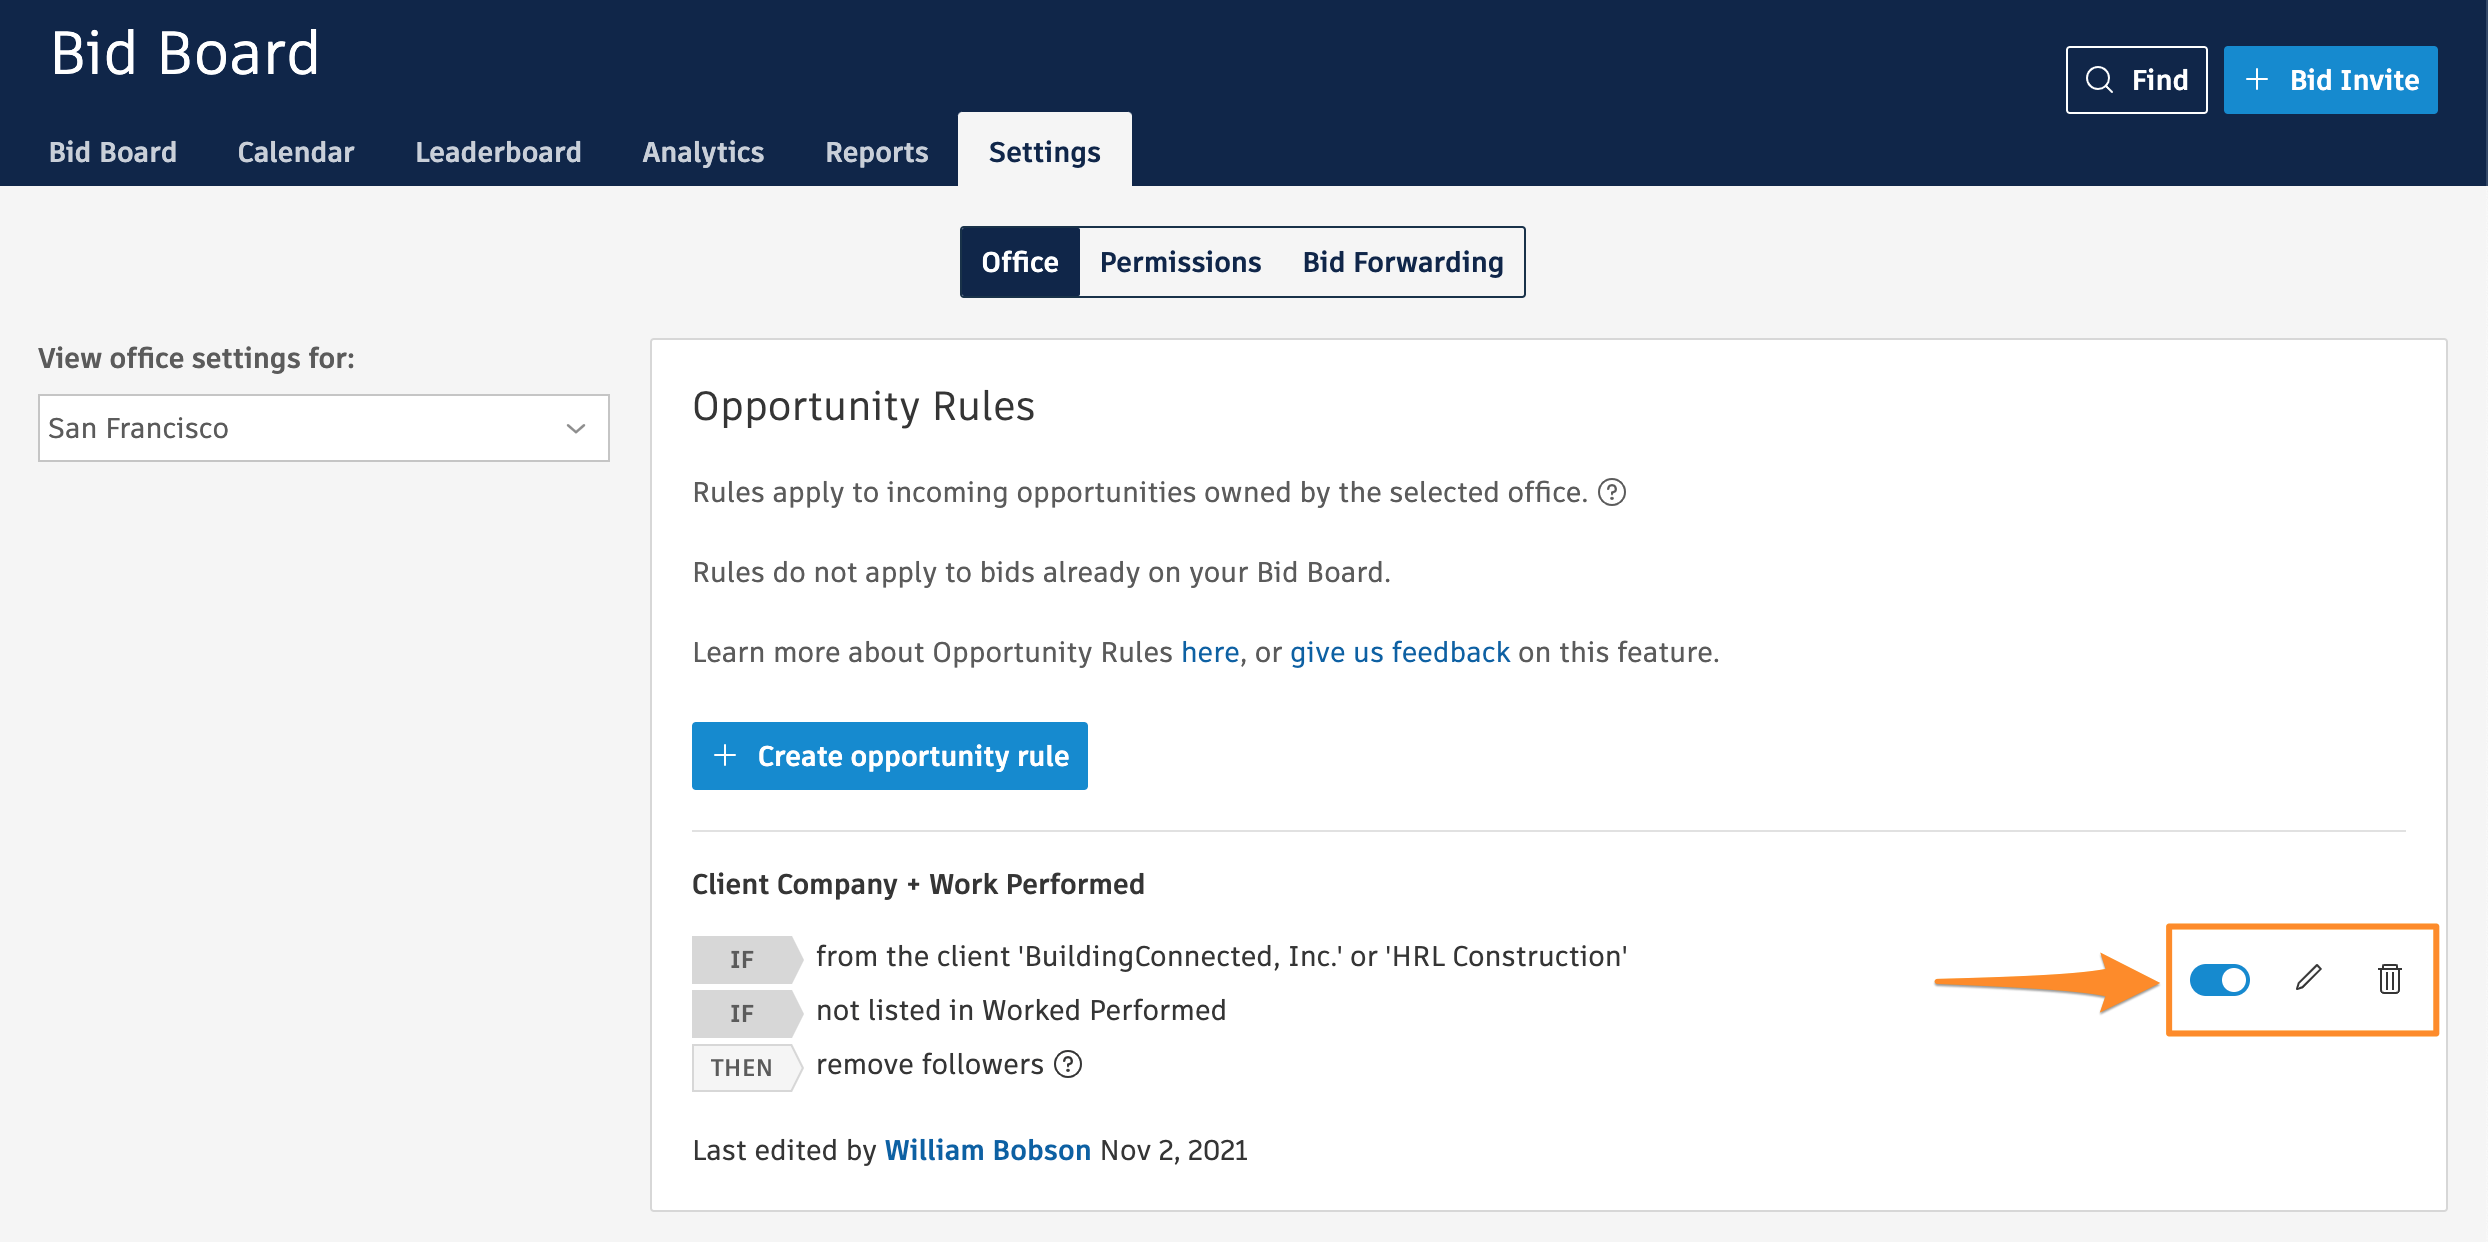
Task: Select the Bid Forwarding settings section
Action: (1402, 262)
